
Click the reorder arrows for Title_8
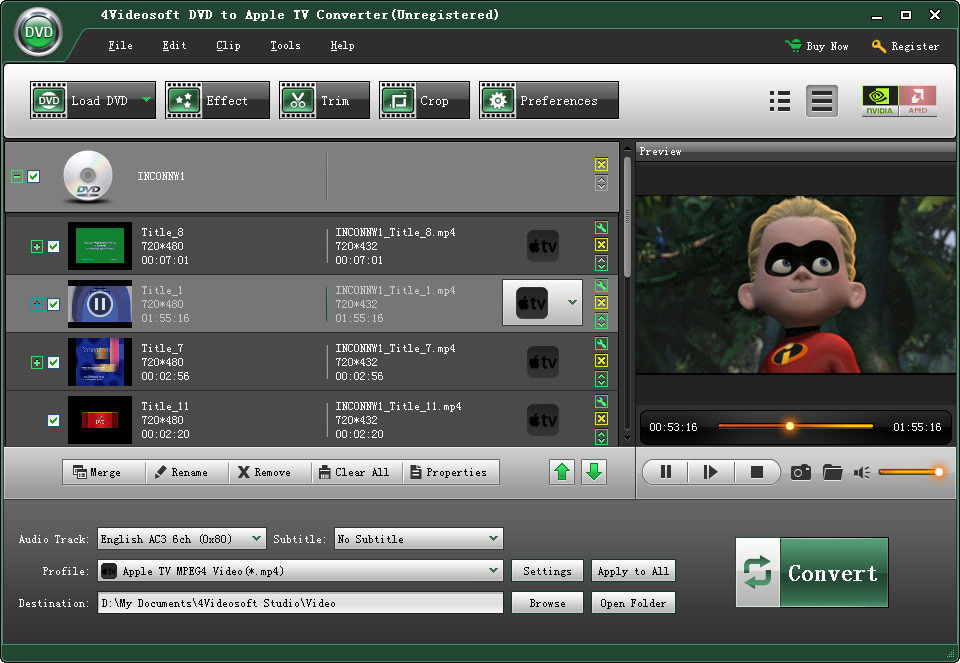(x=601, y=263)
